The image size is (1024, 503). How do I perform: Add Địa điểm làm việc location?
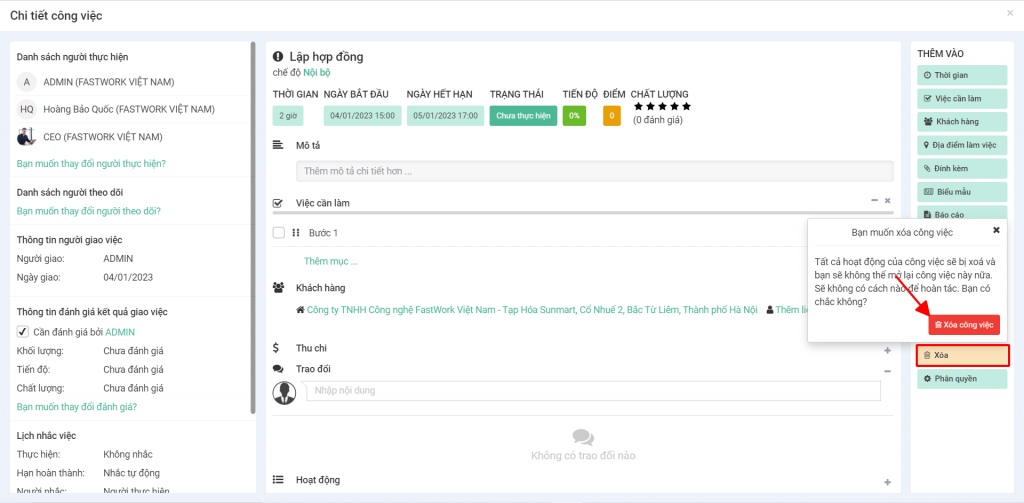(962, 144)
